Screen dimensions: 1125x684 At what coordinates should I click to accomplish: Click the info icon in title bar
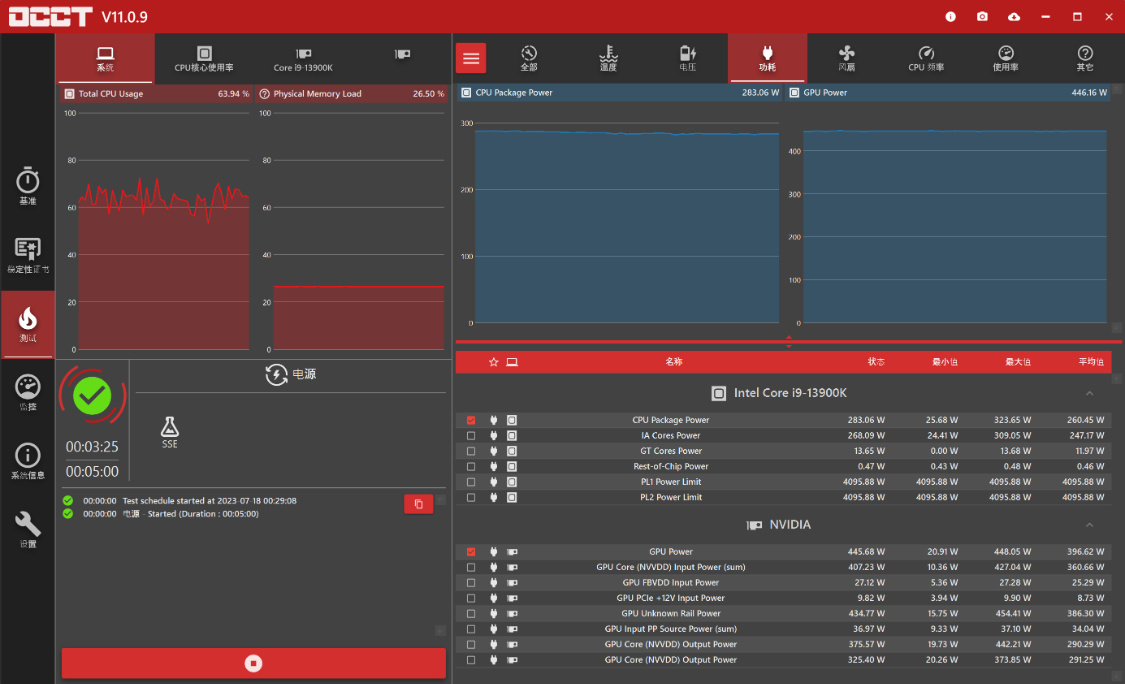point(951,17)
